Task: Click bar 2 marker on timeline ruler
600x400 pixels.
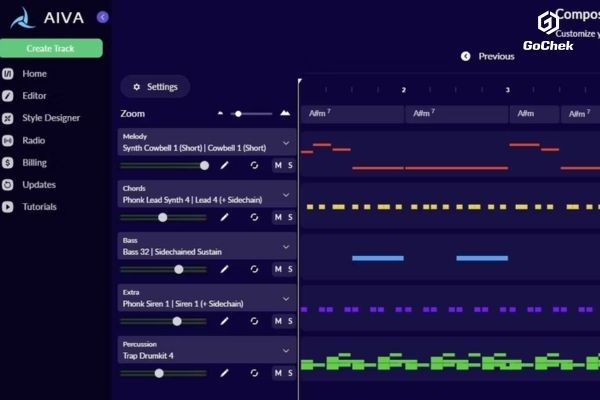Action: [x=404, y=90]
